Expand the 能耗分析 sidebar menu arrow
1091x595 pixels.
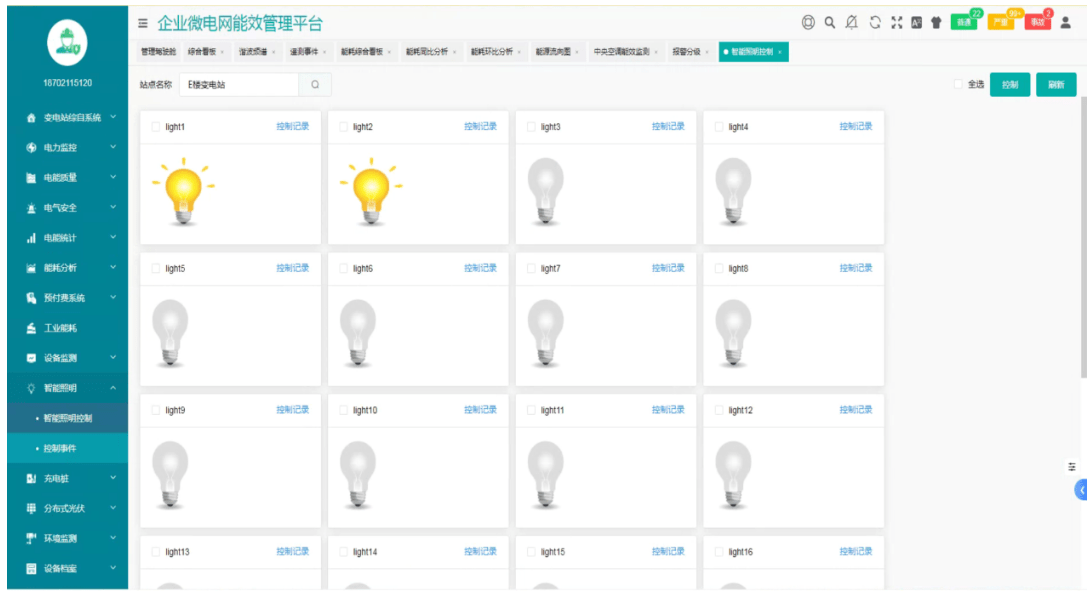point(113,267)
